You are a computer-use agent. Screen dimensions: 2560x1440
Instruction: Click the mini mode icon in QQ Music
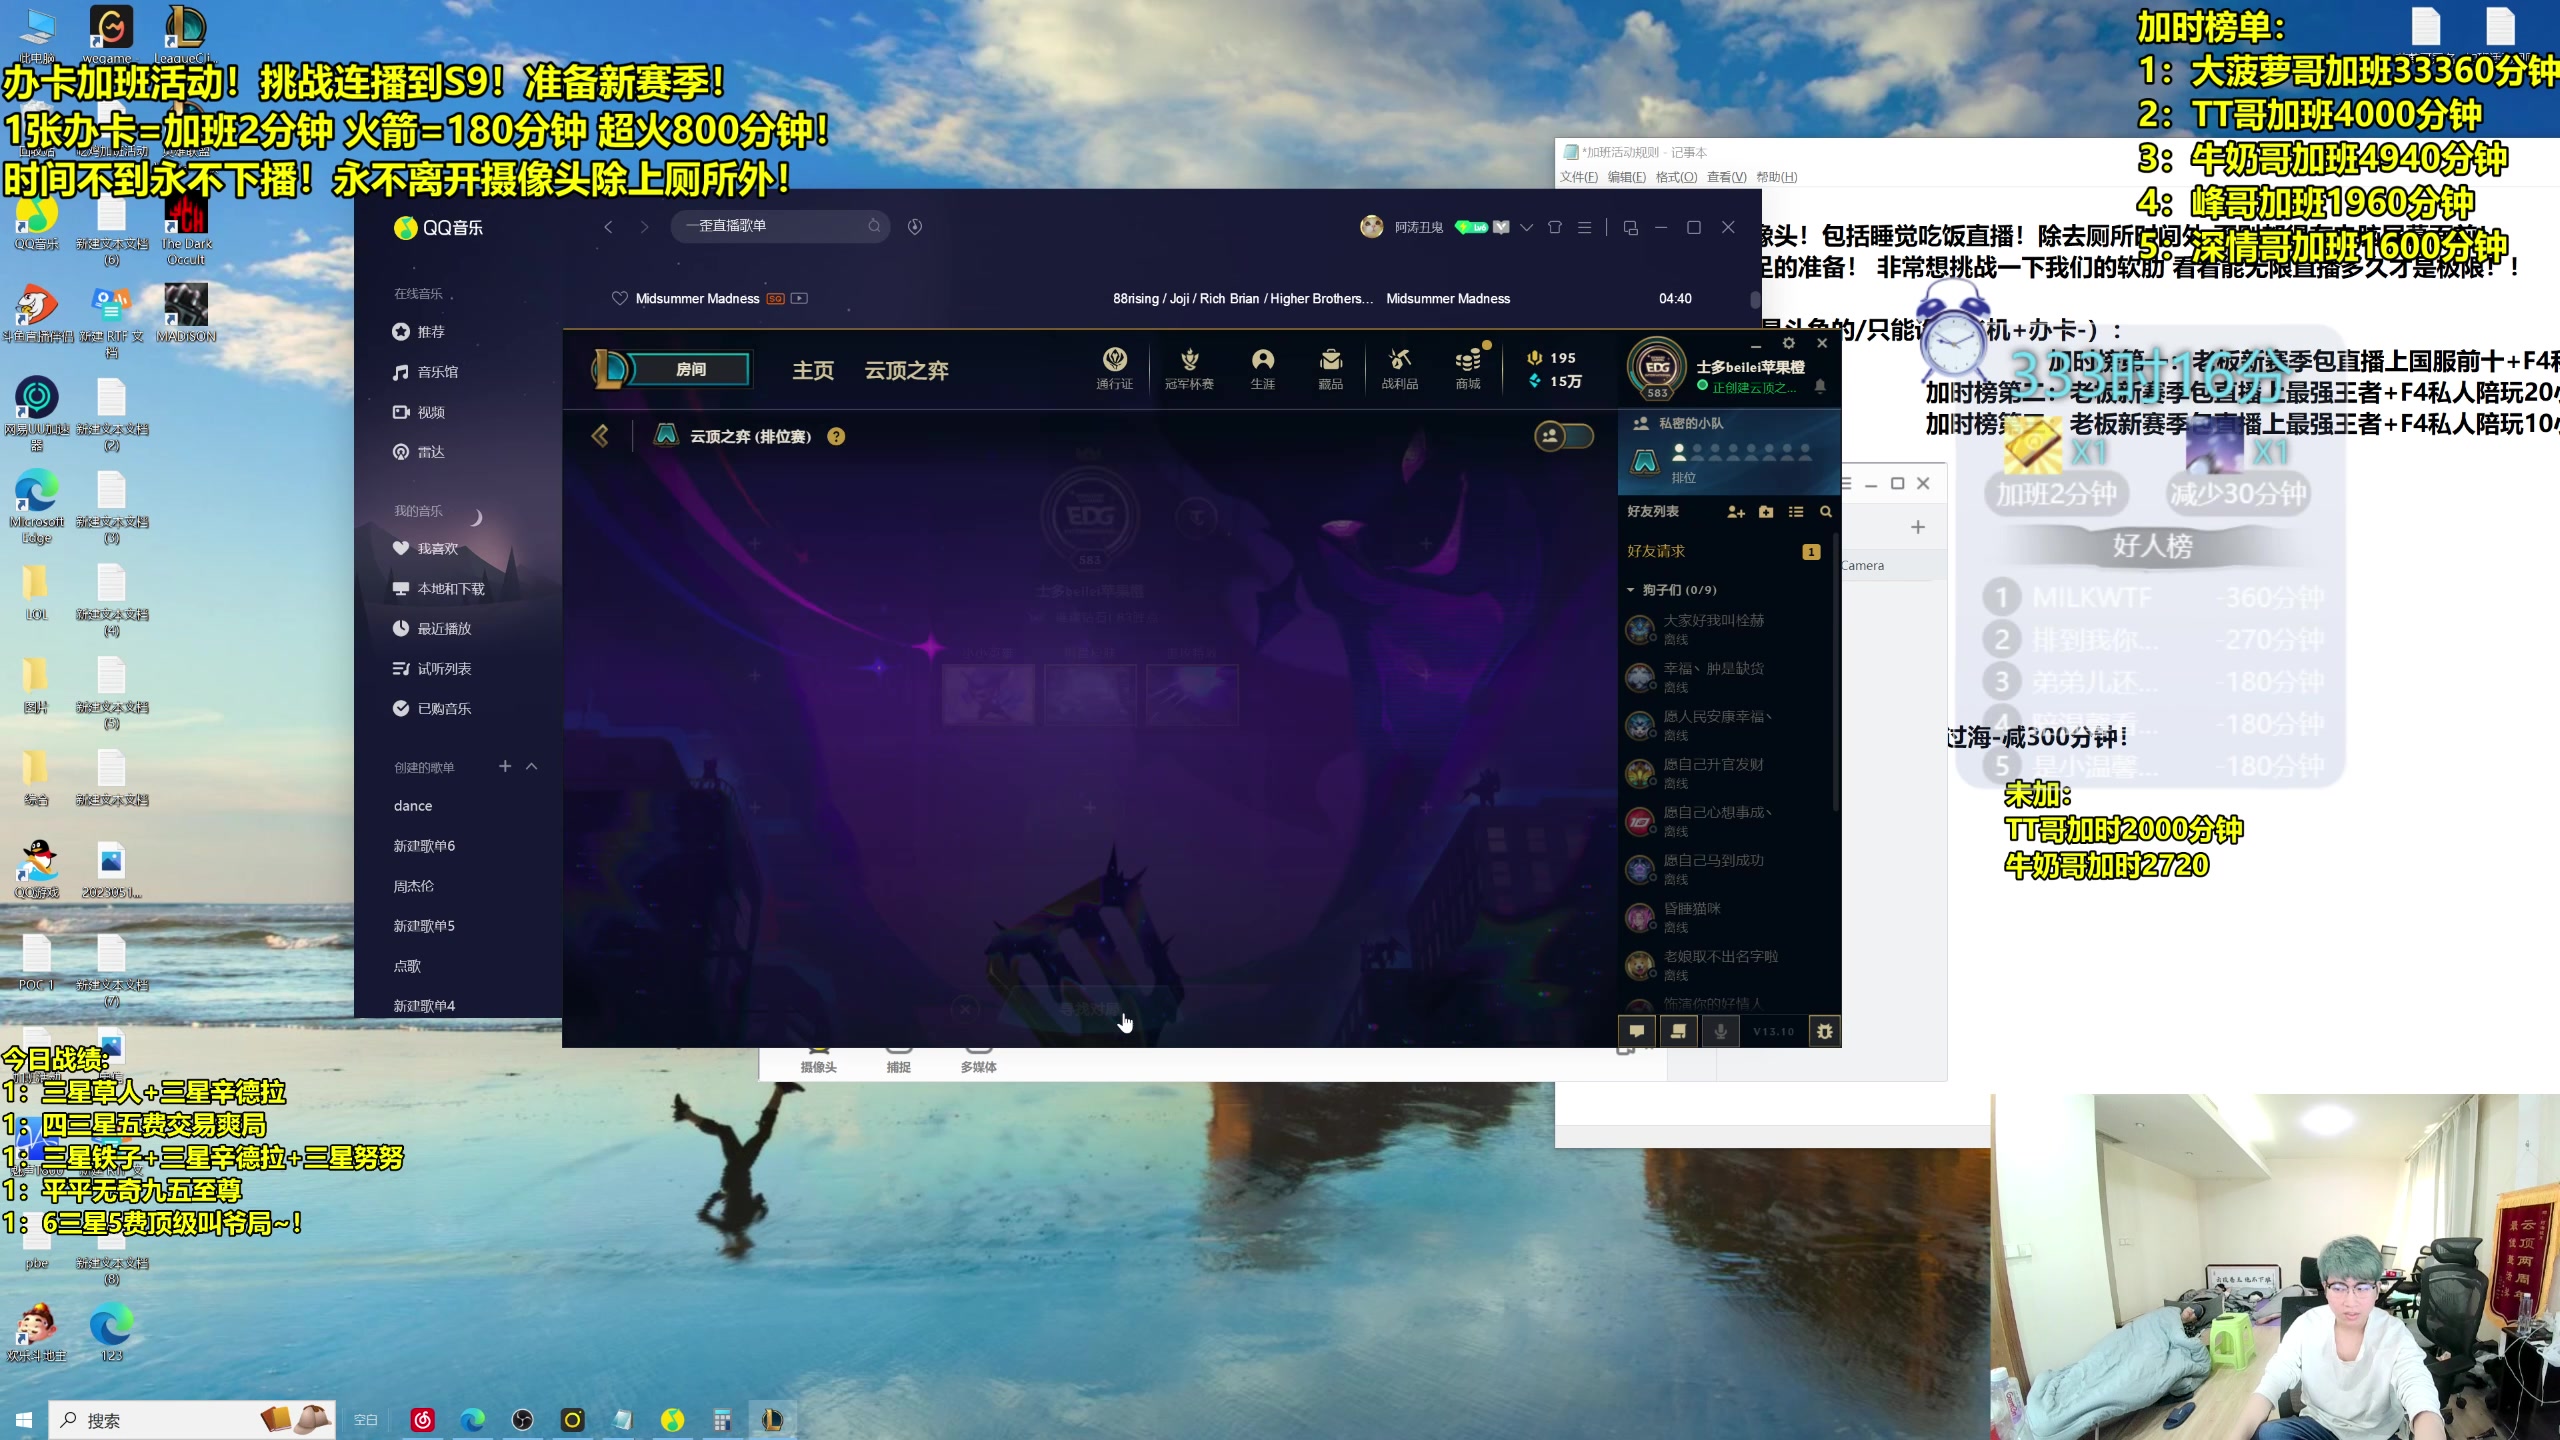(x=1631, y=228)
